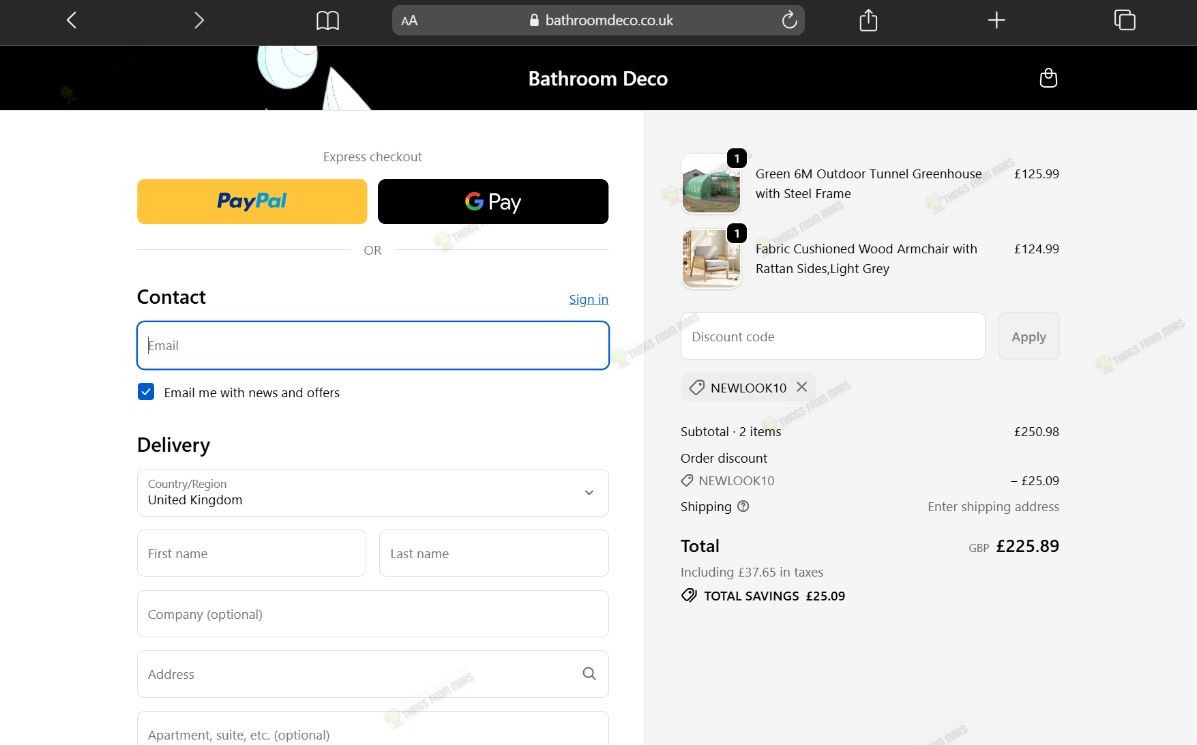Go back with the Safari back arrow
Screen dimensions: 1197x745
72,20
